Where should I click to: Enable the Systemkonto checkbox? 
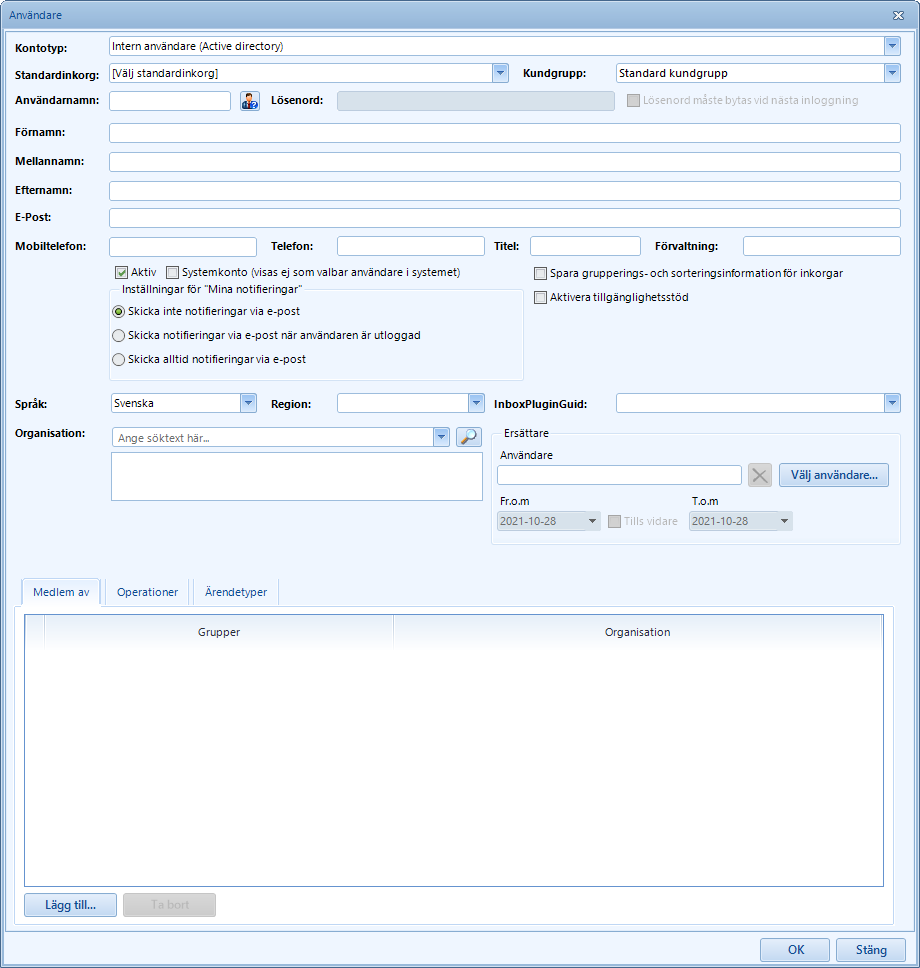tap(172, 272)
